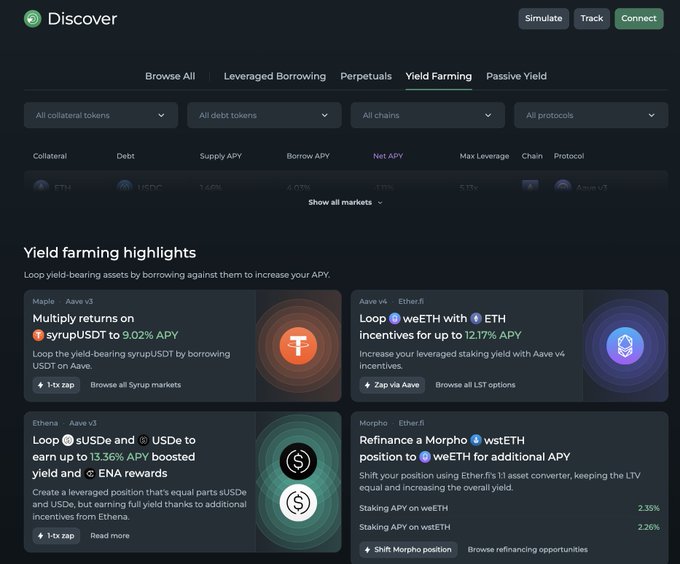This screenshot has height=564, width=680.
Task: Open Read more link in Ethena card
Action: (x=110, y=536)
